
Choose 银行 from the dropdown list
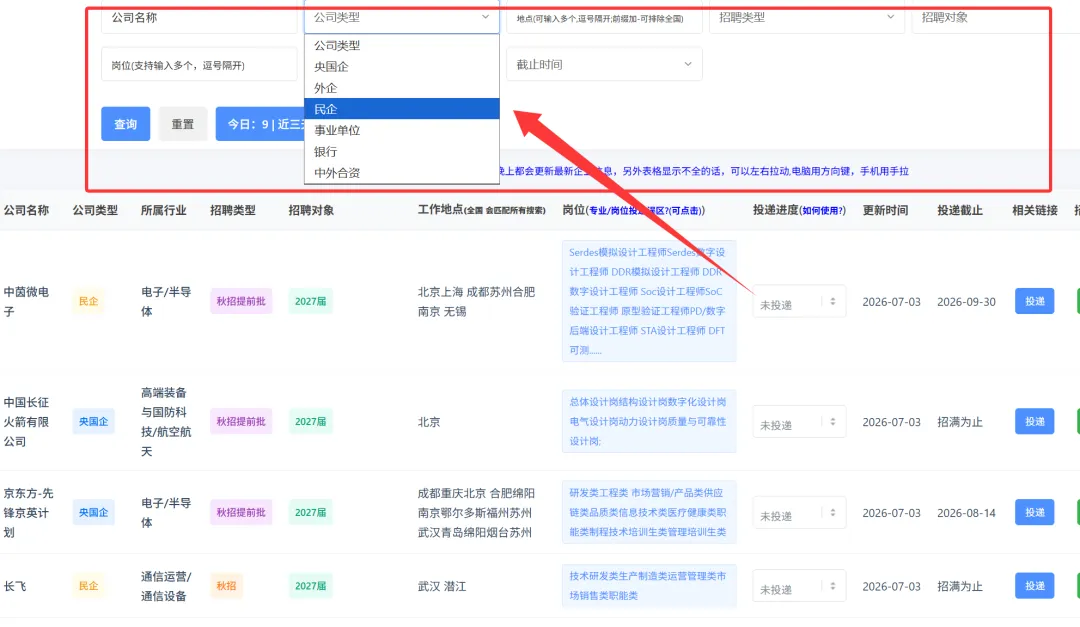(402, 152)
